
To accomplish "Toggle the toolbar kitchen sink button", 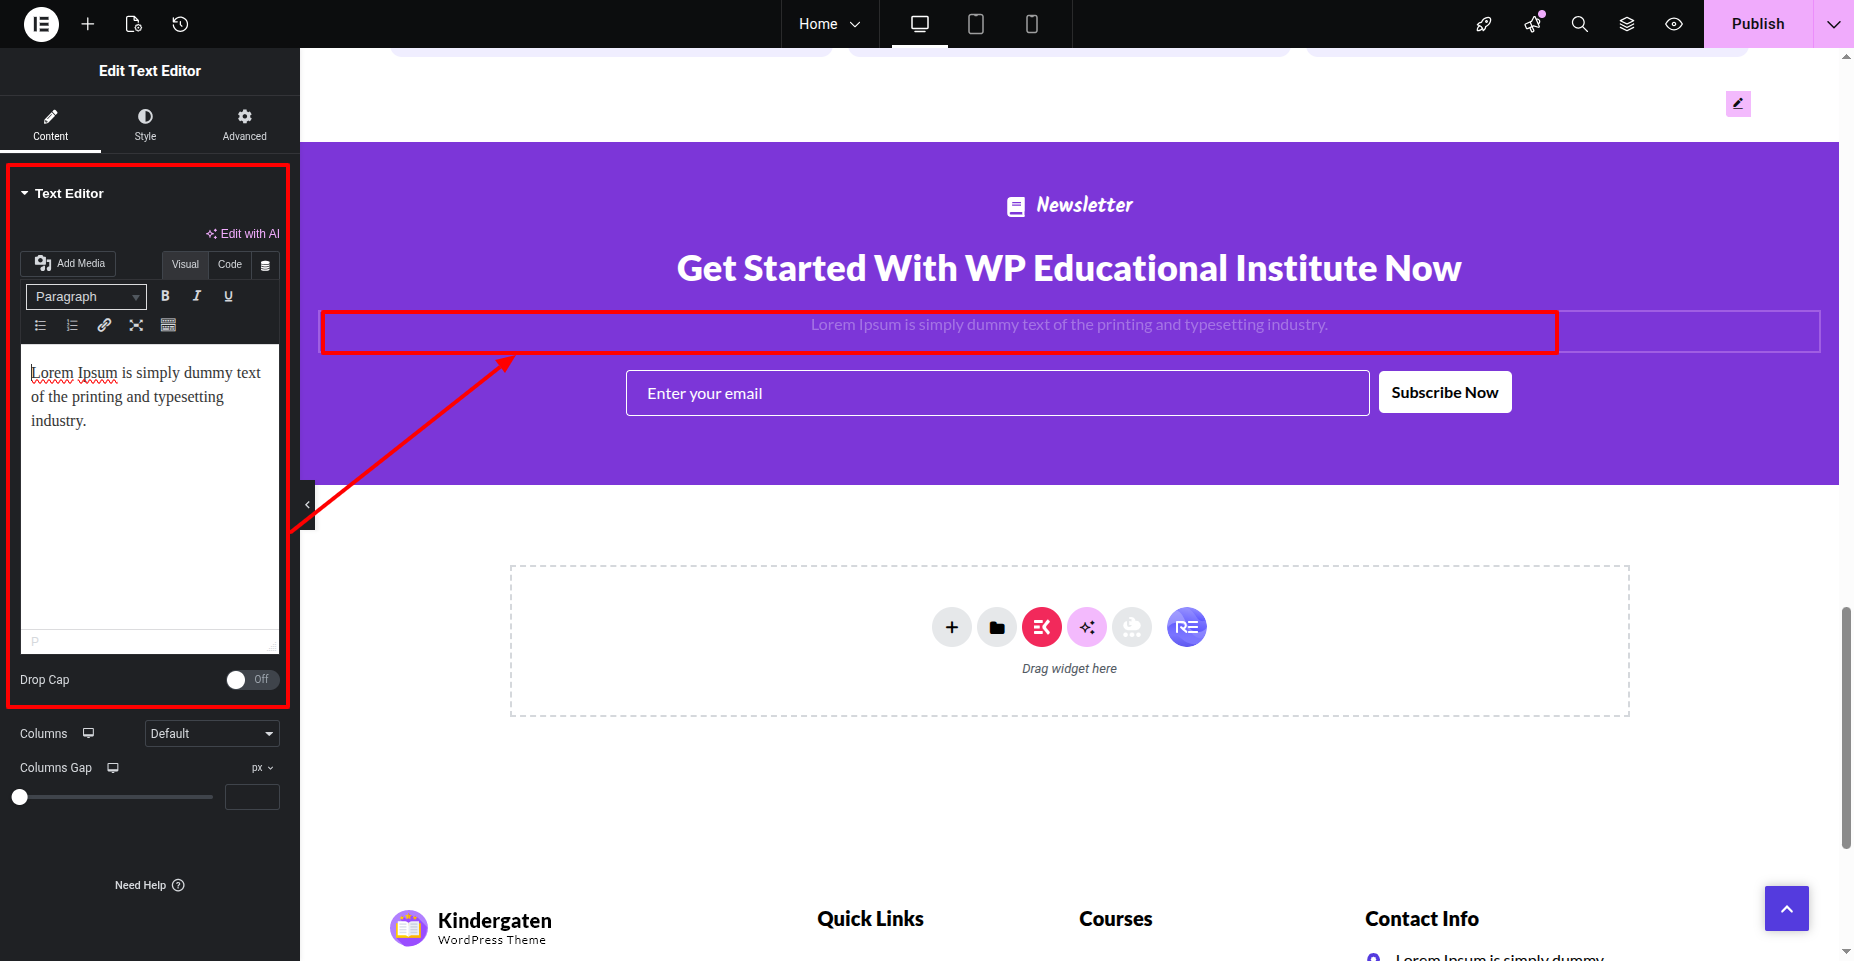I will [168, 325].
